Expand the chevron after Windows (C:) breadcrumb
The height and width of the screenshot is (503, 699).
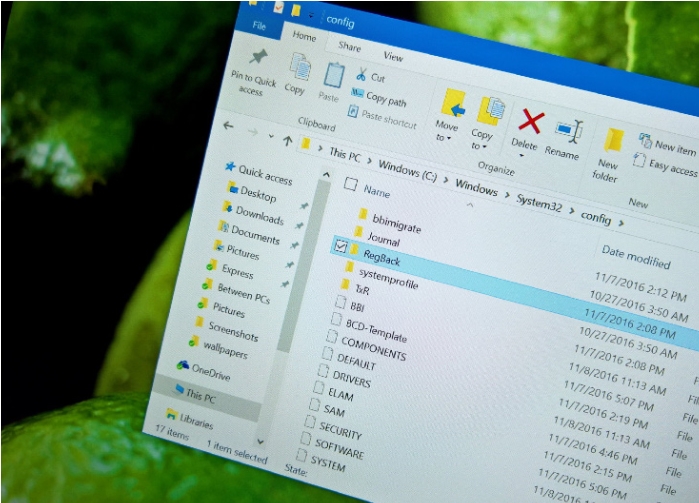tap(445, 179)
